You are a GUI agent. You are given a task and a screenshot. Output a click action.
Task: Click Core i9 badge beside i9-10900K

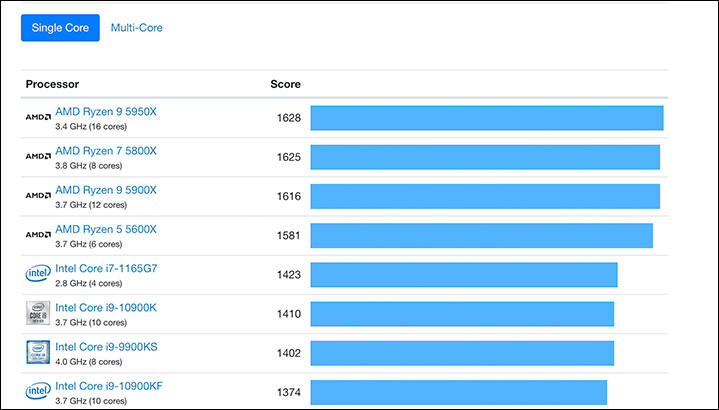tap(38, 313)
